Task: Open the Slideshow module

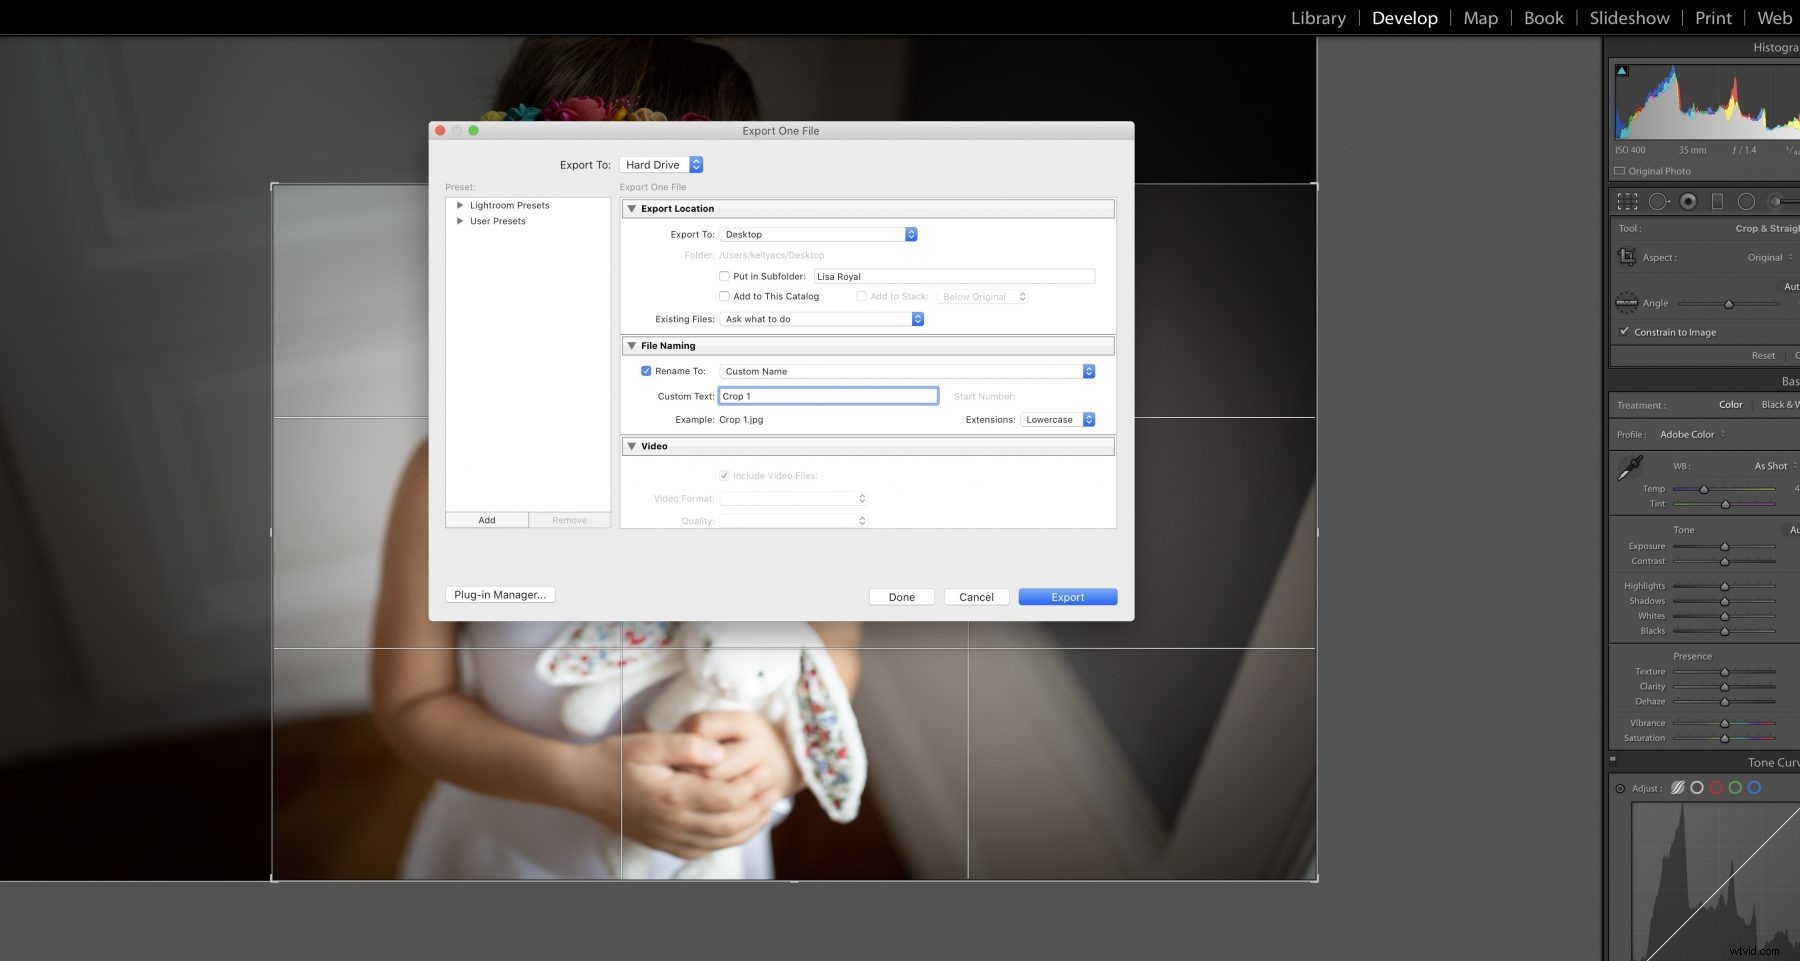Action: [1628, 17]
